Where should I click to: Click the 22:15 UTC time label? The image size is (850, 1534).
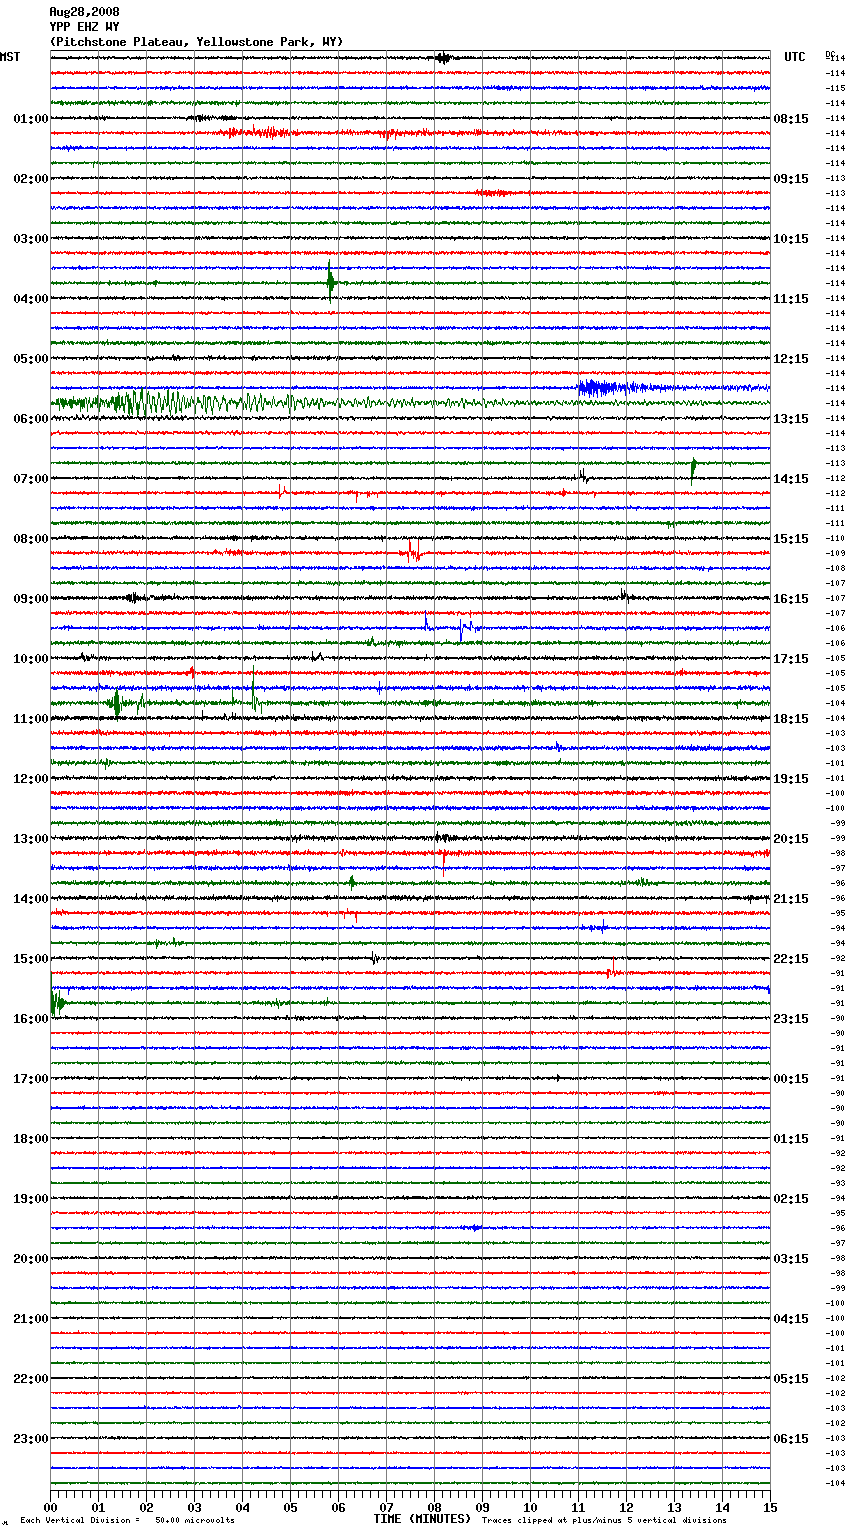coord(791,959)
